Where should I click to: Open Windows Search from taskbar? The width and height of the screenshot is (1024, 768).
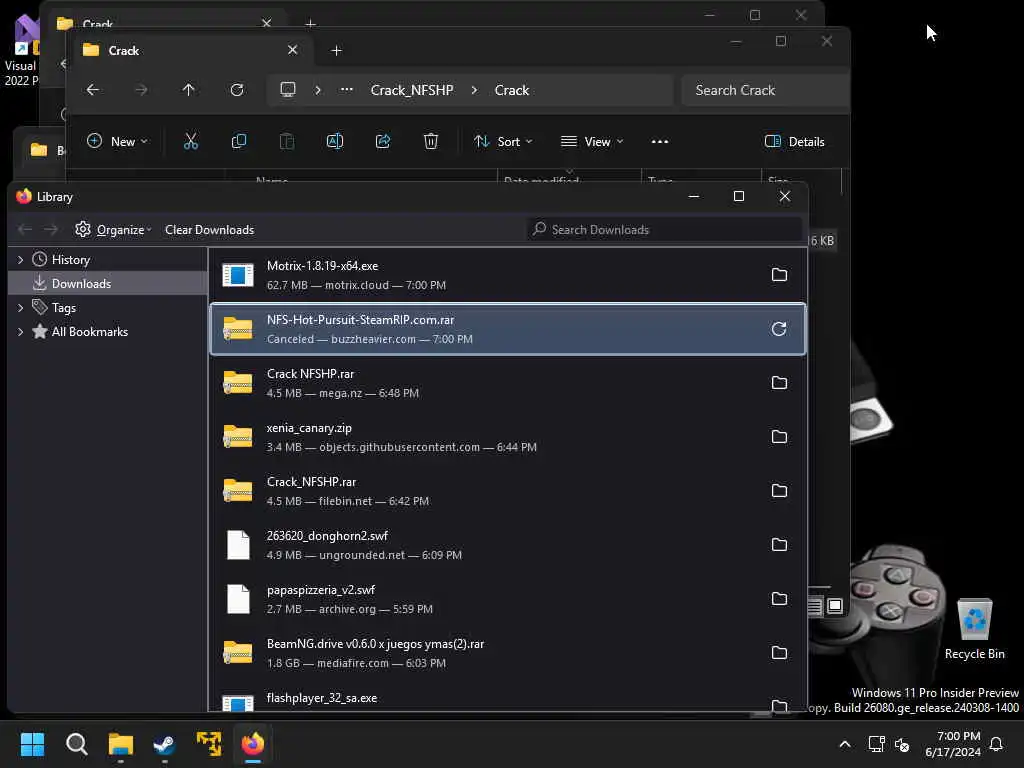coord(76,744)
